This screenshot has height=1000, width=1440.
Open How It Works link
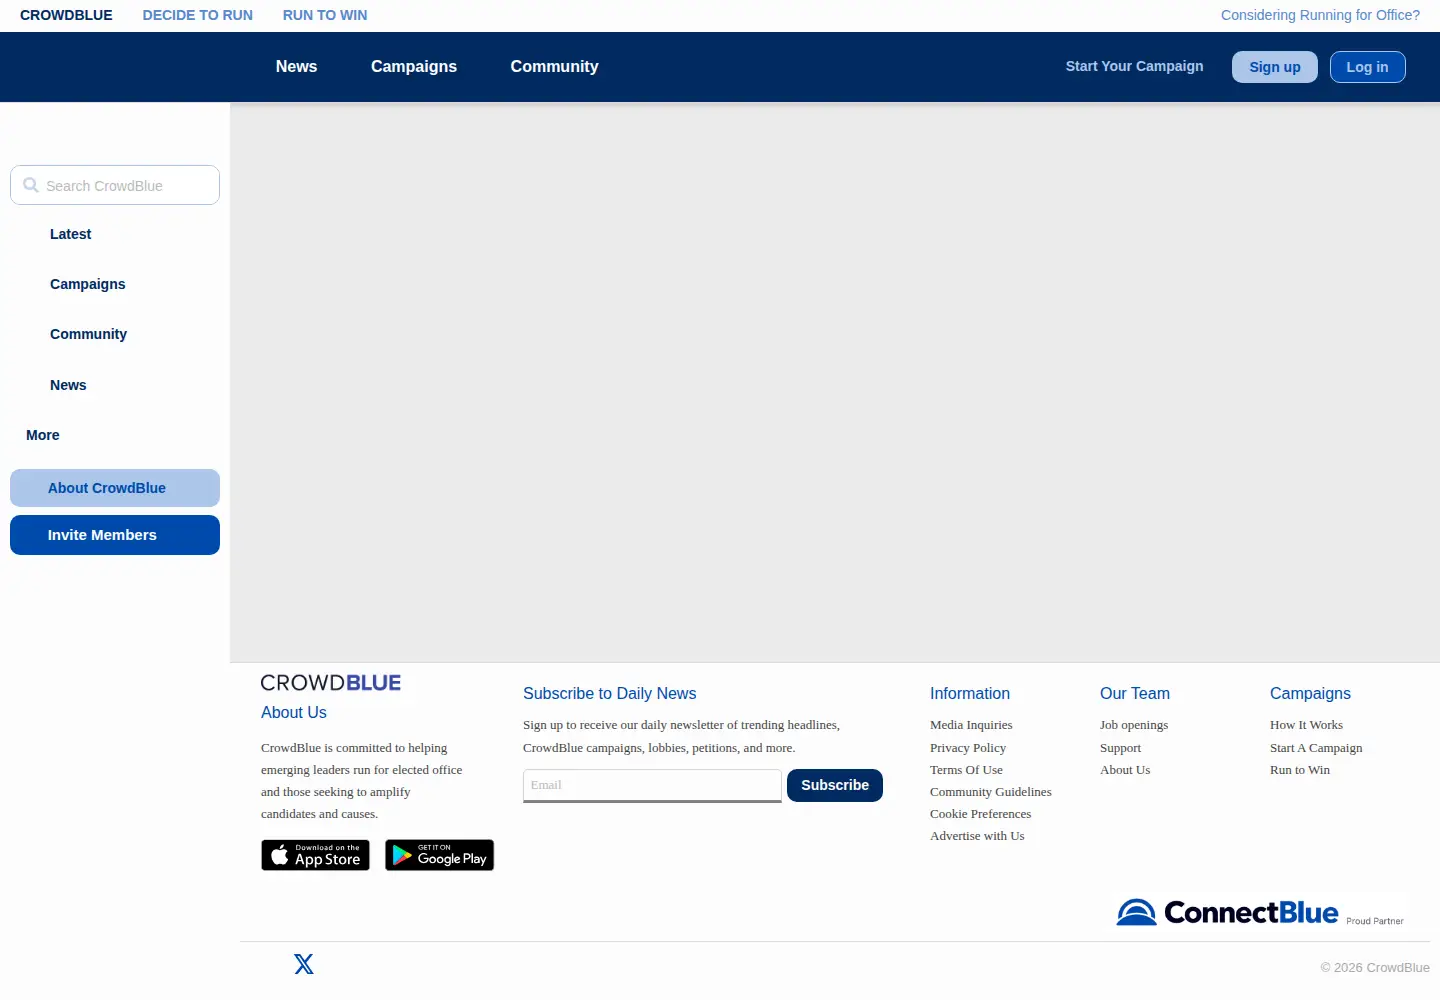pyautogui.click(x=1306, y=725)
